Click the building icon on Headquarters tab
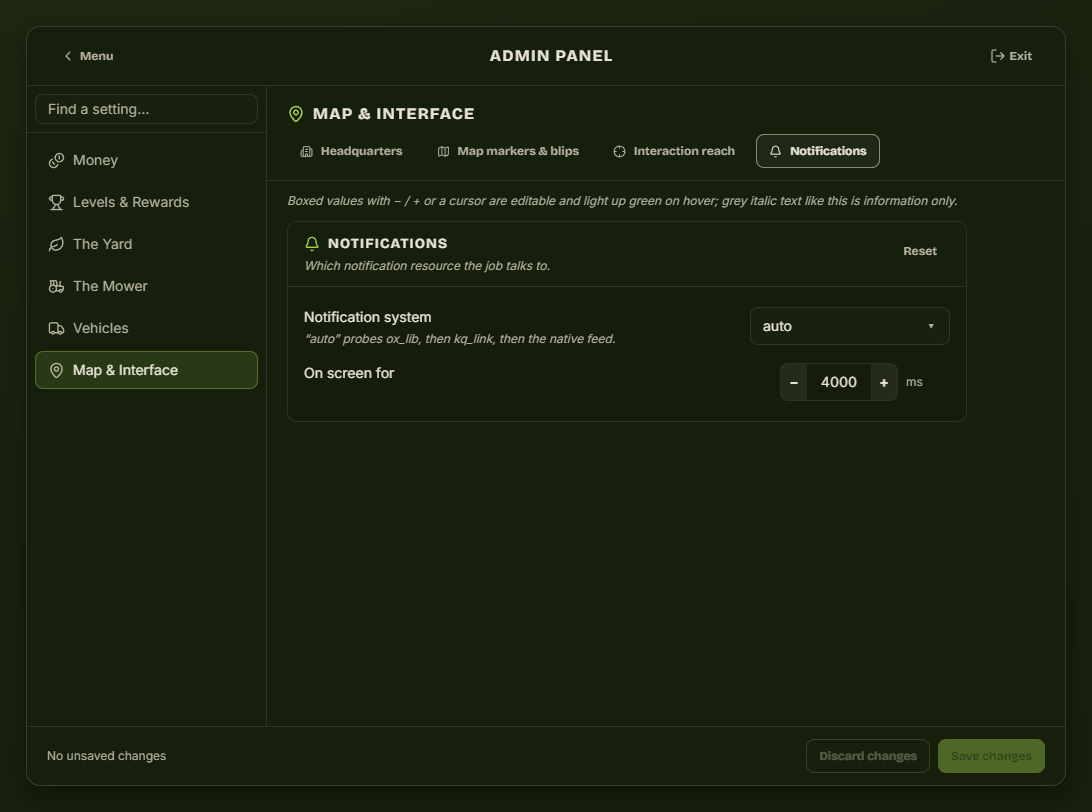 306,151
